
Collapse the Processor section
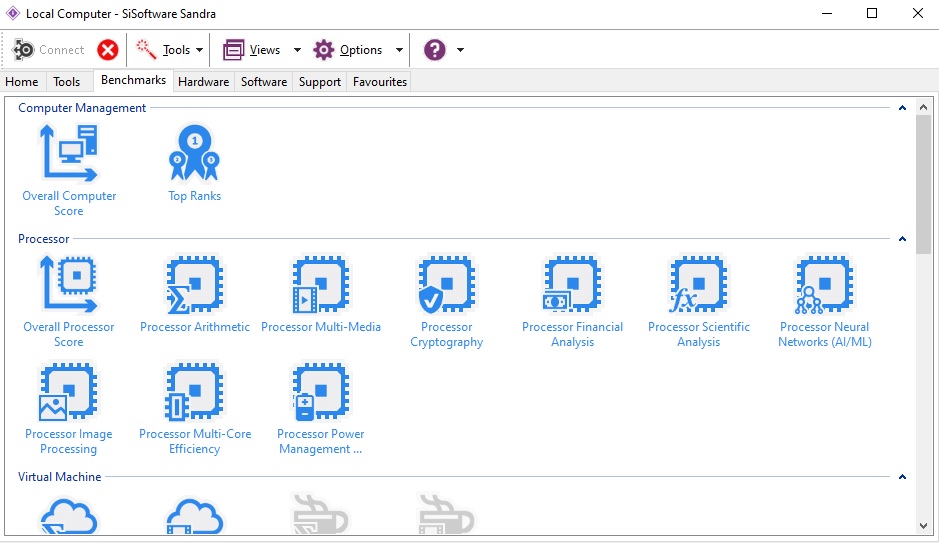(x=902, y=239)
